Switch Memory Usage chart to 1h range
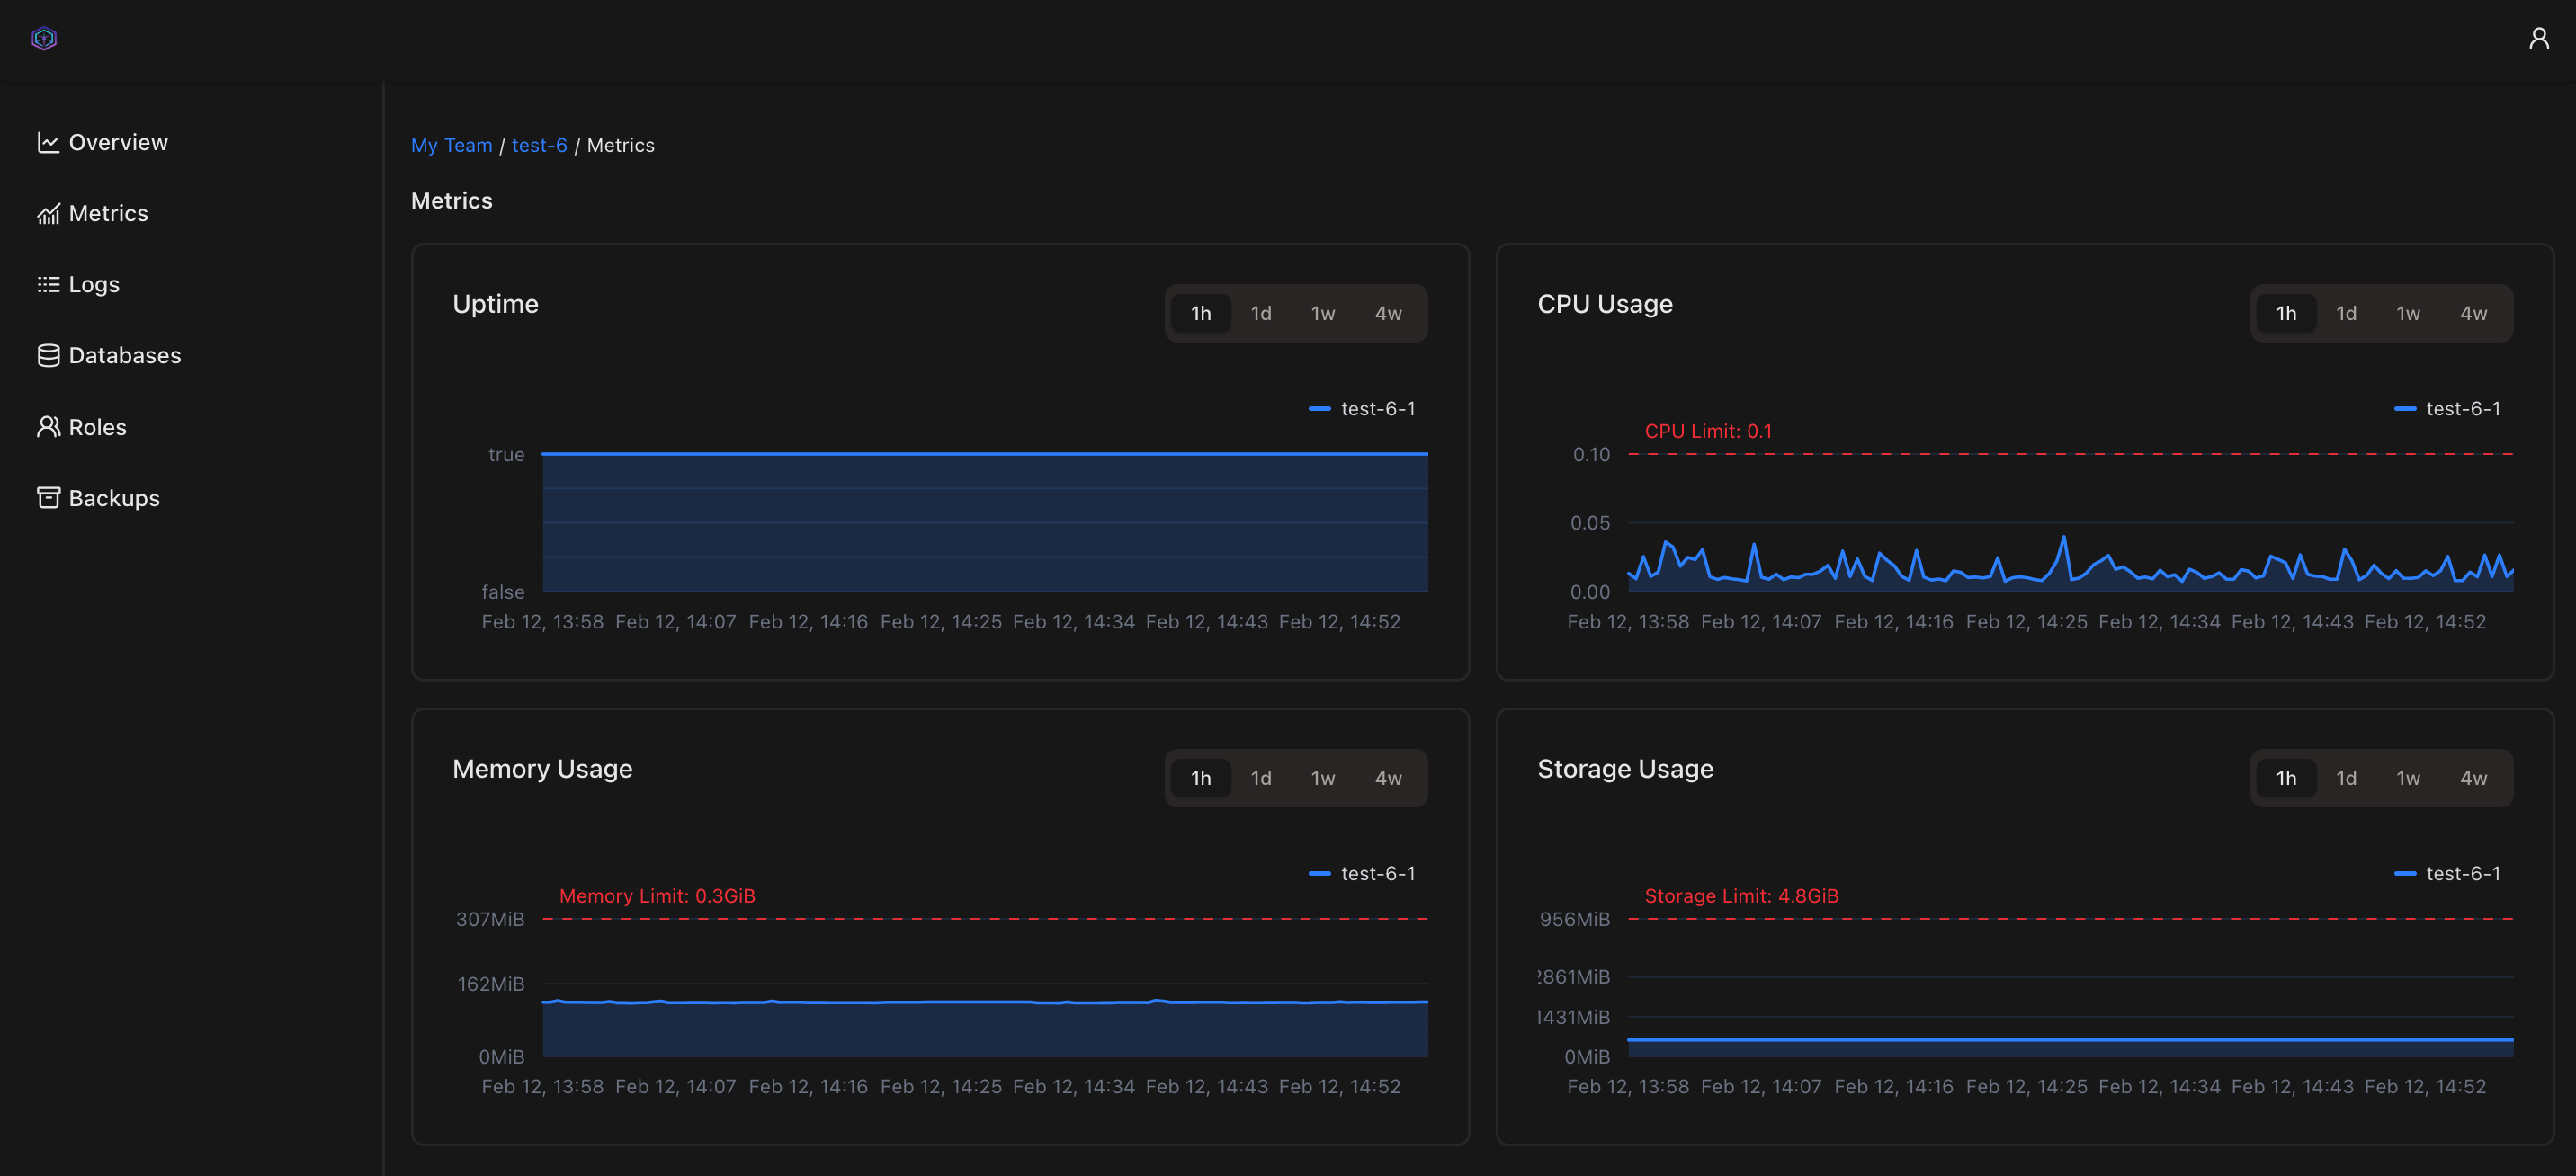The width and height of the screenshot is (2576, 1176). (1200, 778)
